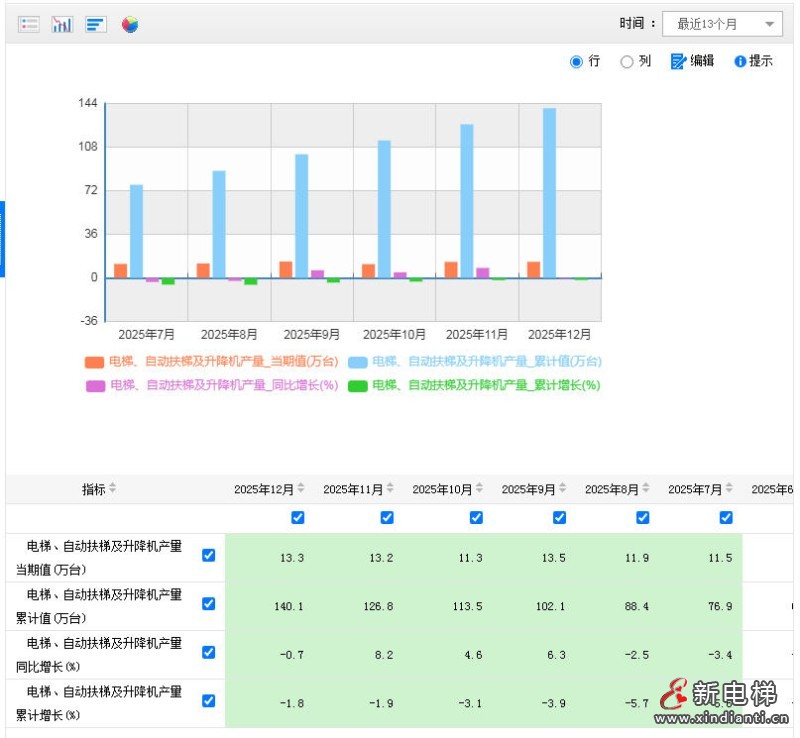This screenshot has height=738, width=800.
Task: Open the 提示 info tip icon
Action: pos(740,61)
